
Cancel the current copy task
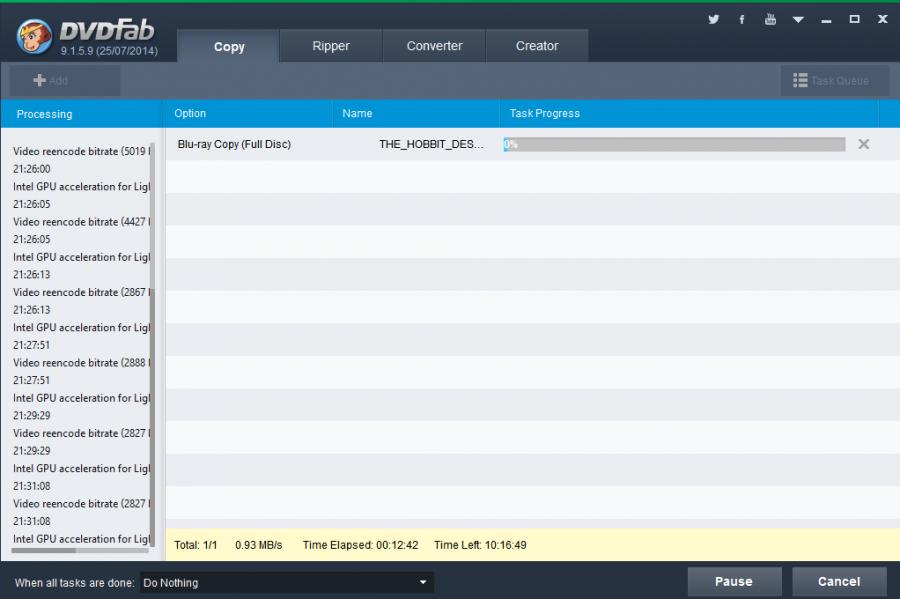[839, 581]
